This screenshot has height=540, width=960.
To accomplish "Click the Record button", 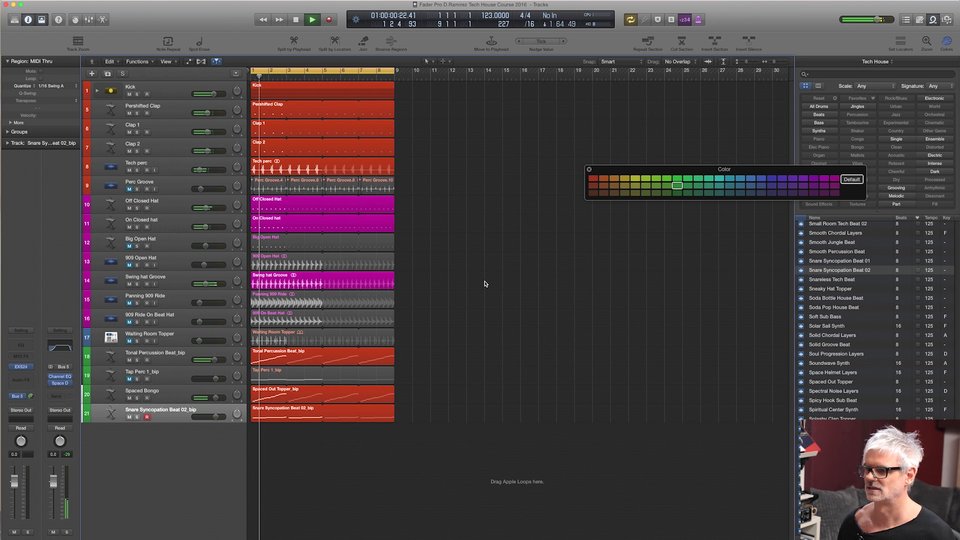I will [329, 20].
